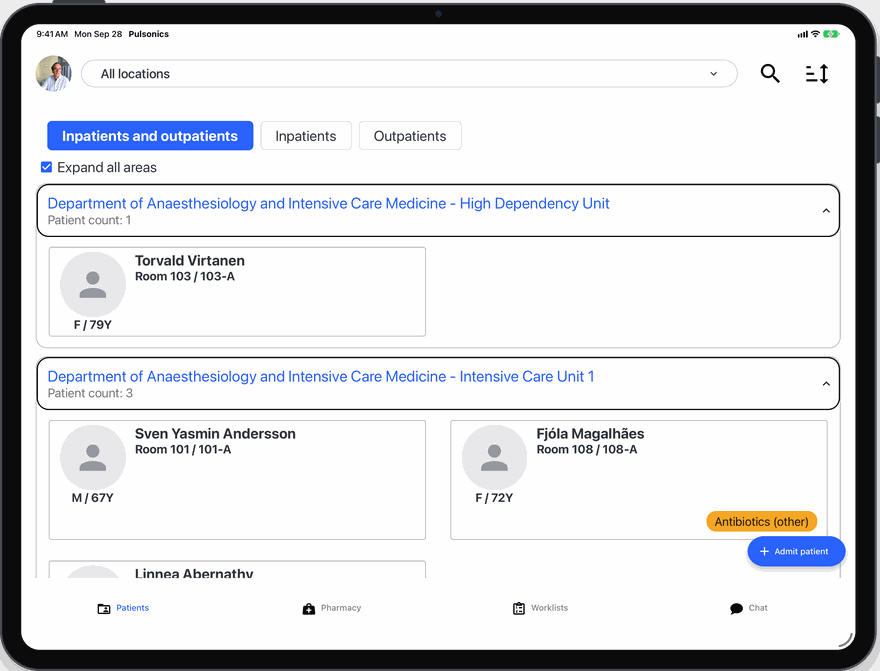The image size is (880, 671).
Task: Click the F / 79Y label
Action: 93,325
